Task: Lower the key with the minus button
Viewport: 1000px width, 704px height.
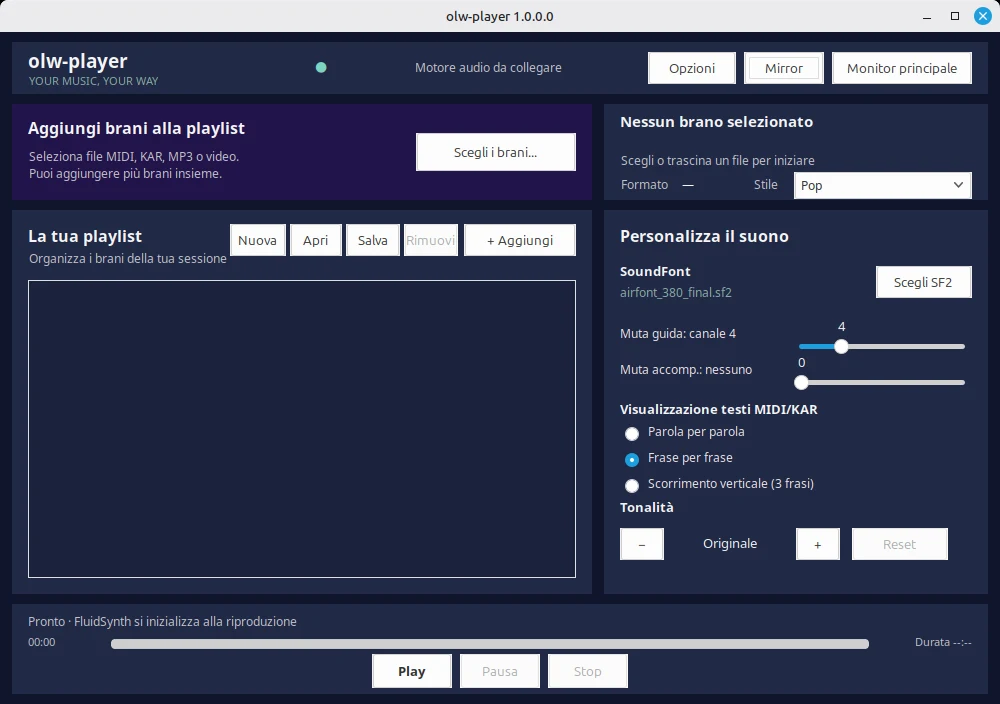Action: coord(642,544)
